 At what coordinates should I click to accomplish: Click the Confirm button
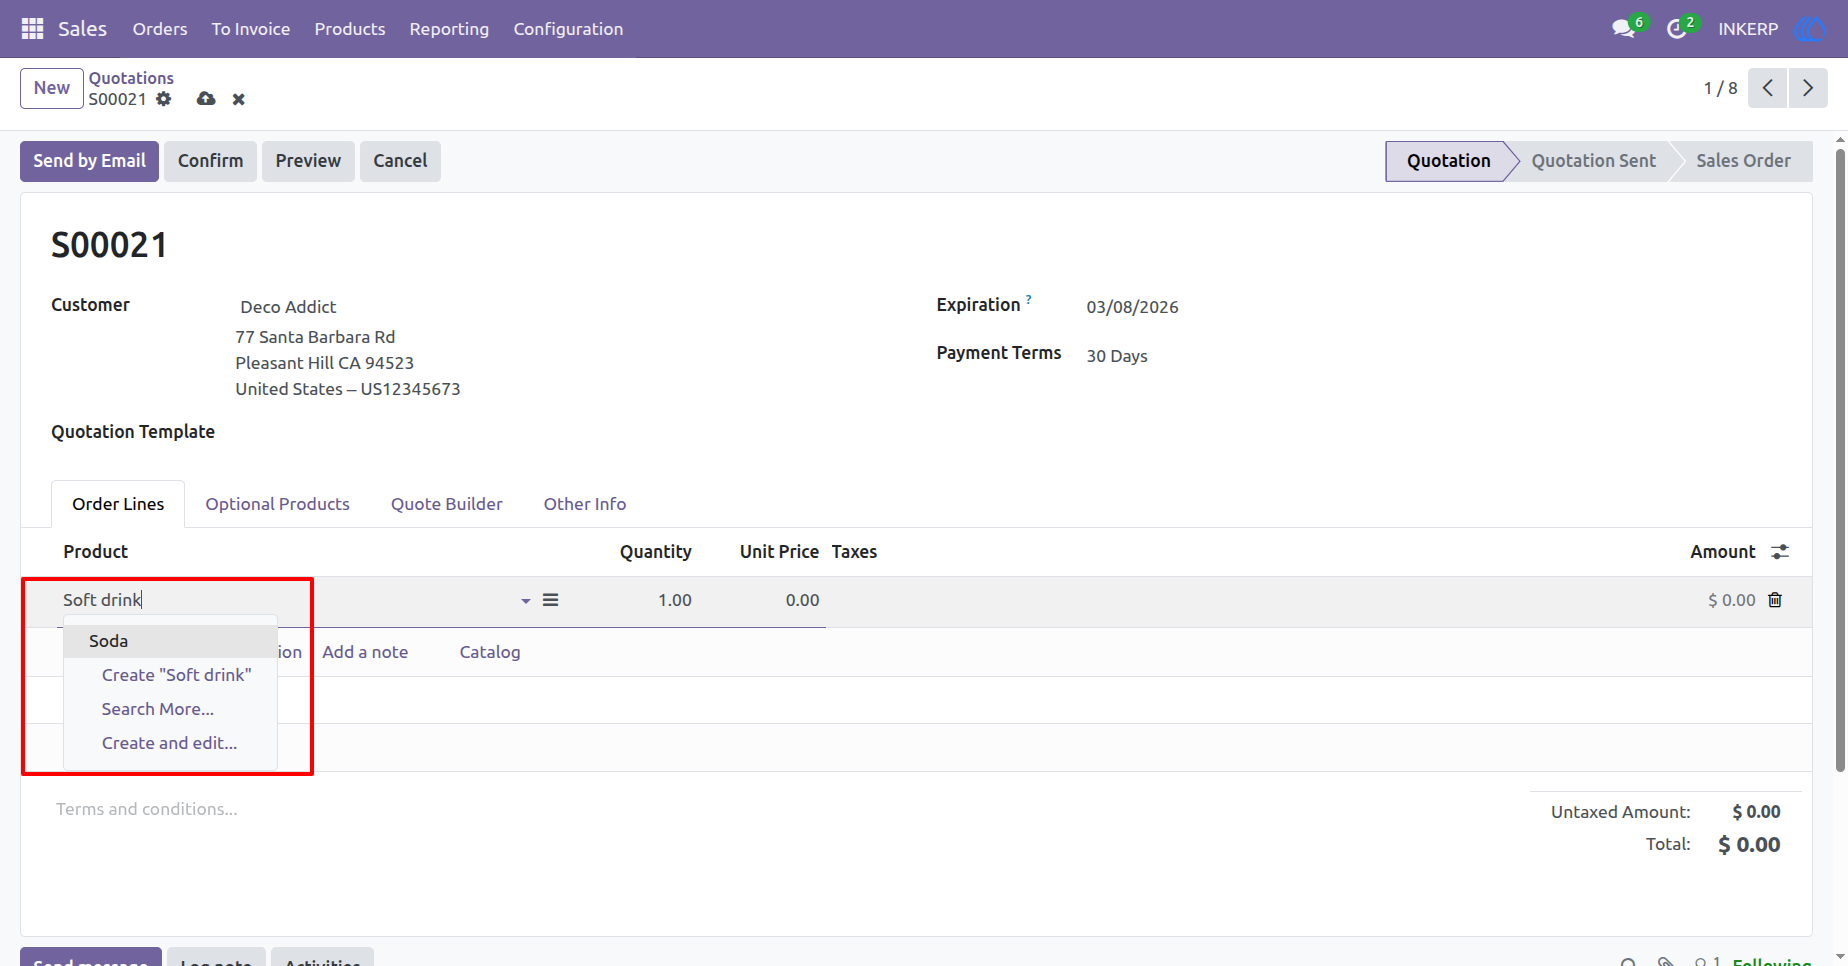(x=210, y=161)
